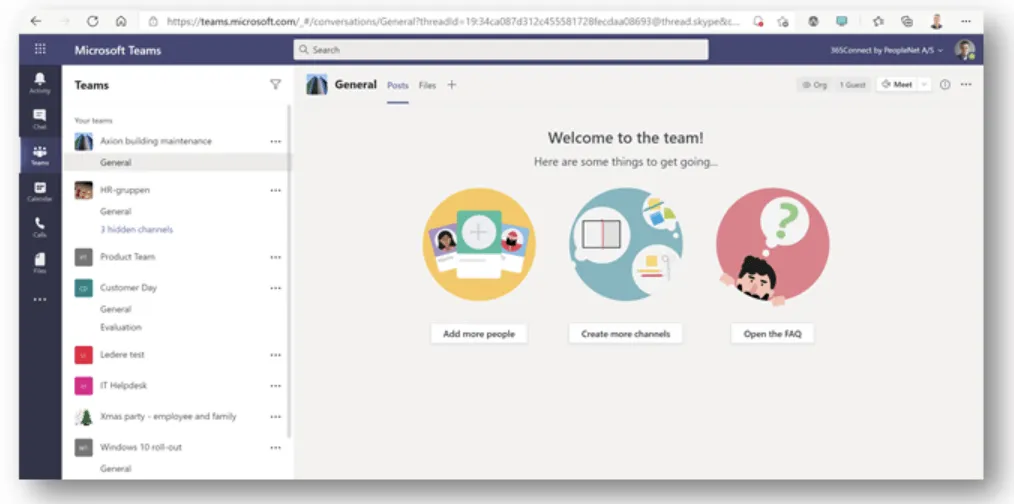This screenshot has width=1014, height=504.
Task: Open Xmas party - employee and family team
Action: tap(168, 417)
